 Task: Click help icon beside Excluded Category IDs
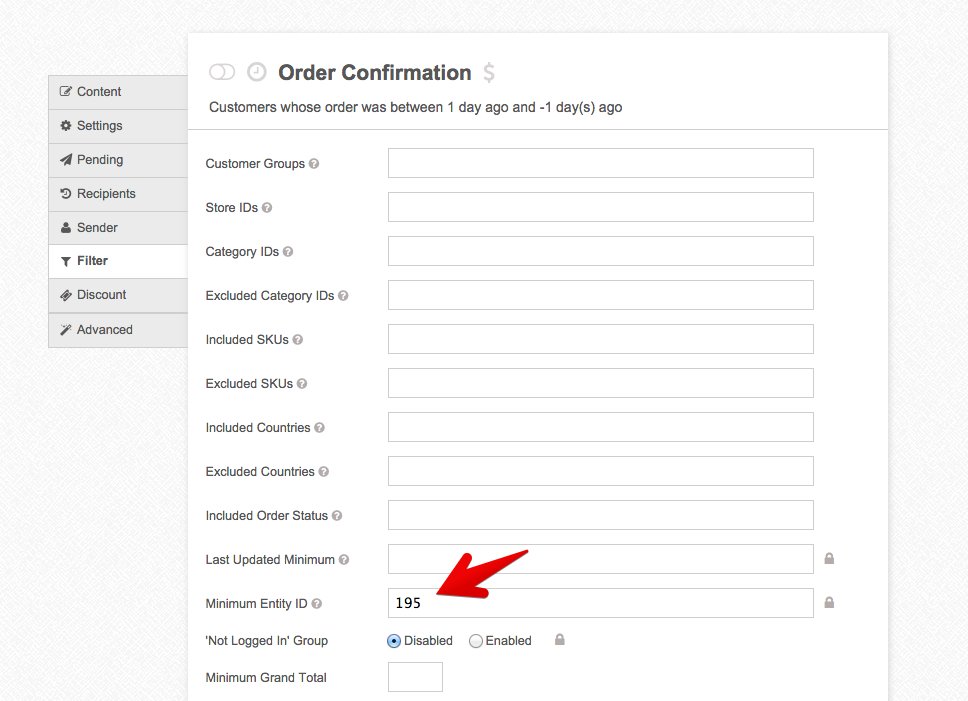343,296
